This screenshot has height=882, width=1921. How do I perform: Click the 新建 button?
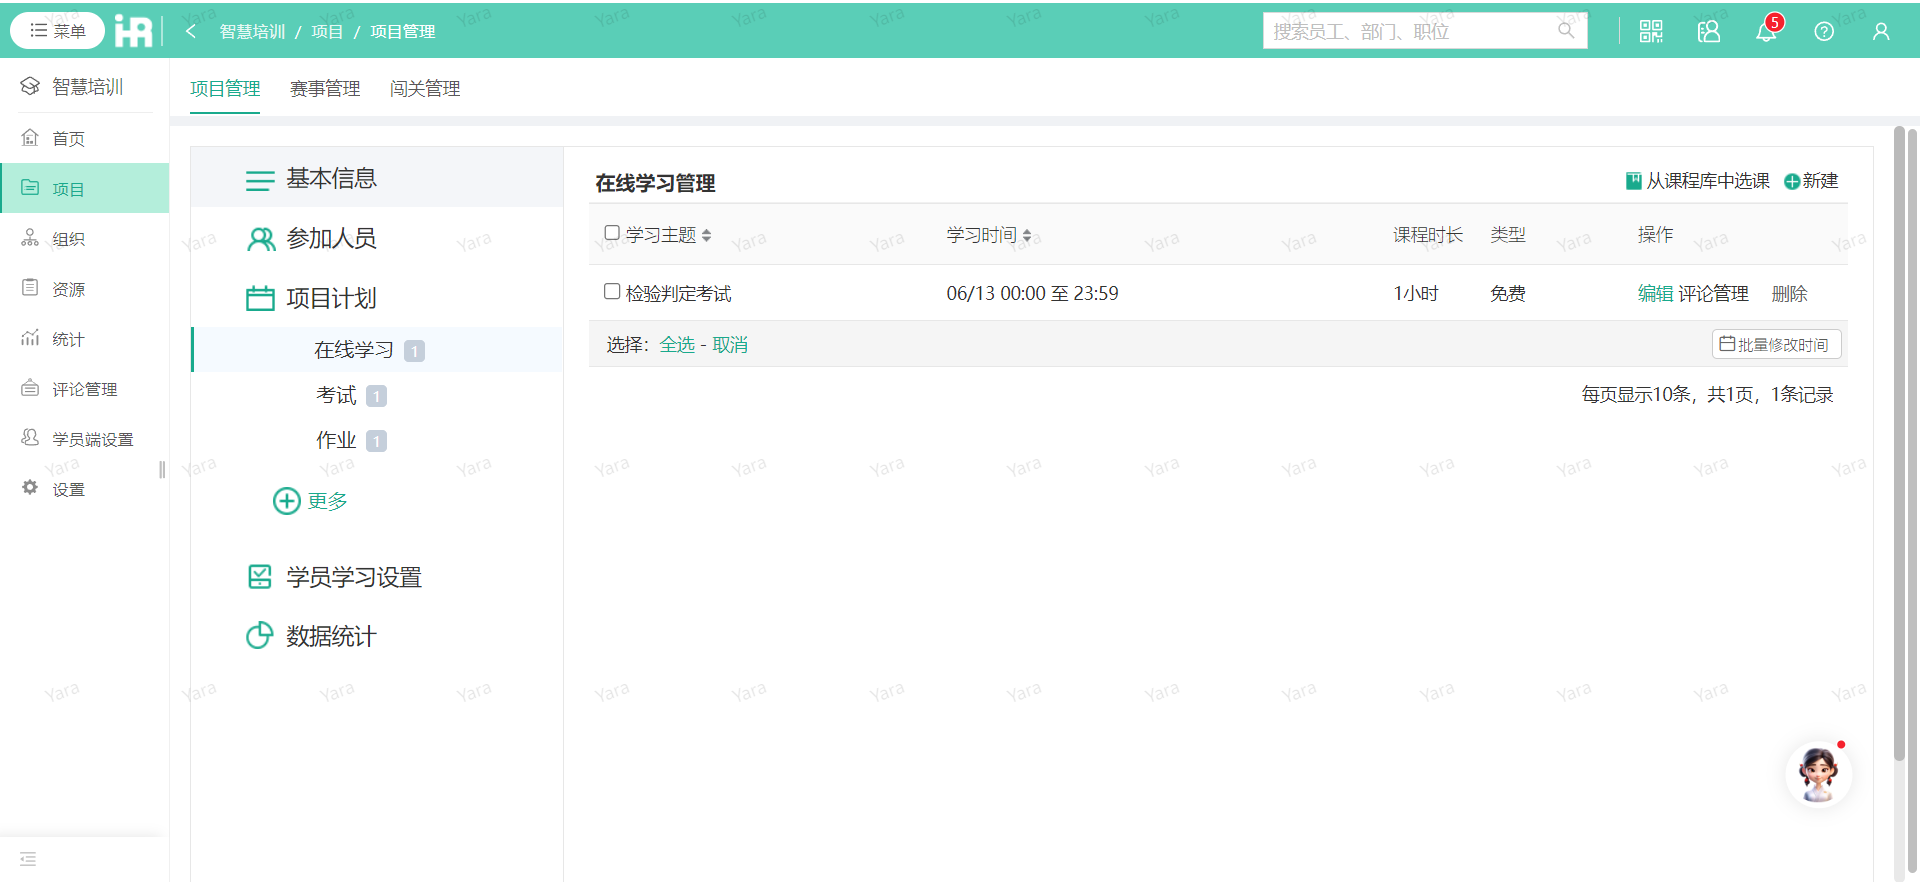click(x=1811, y=181)
